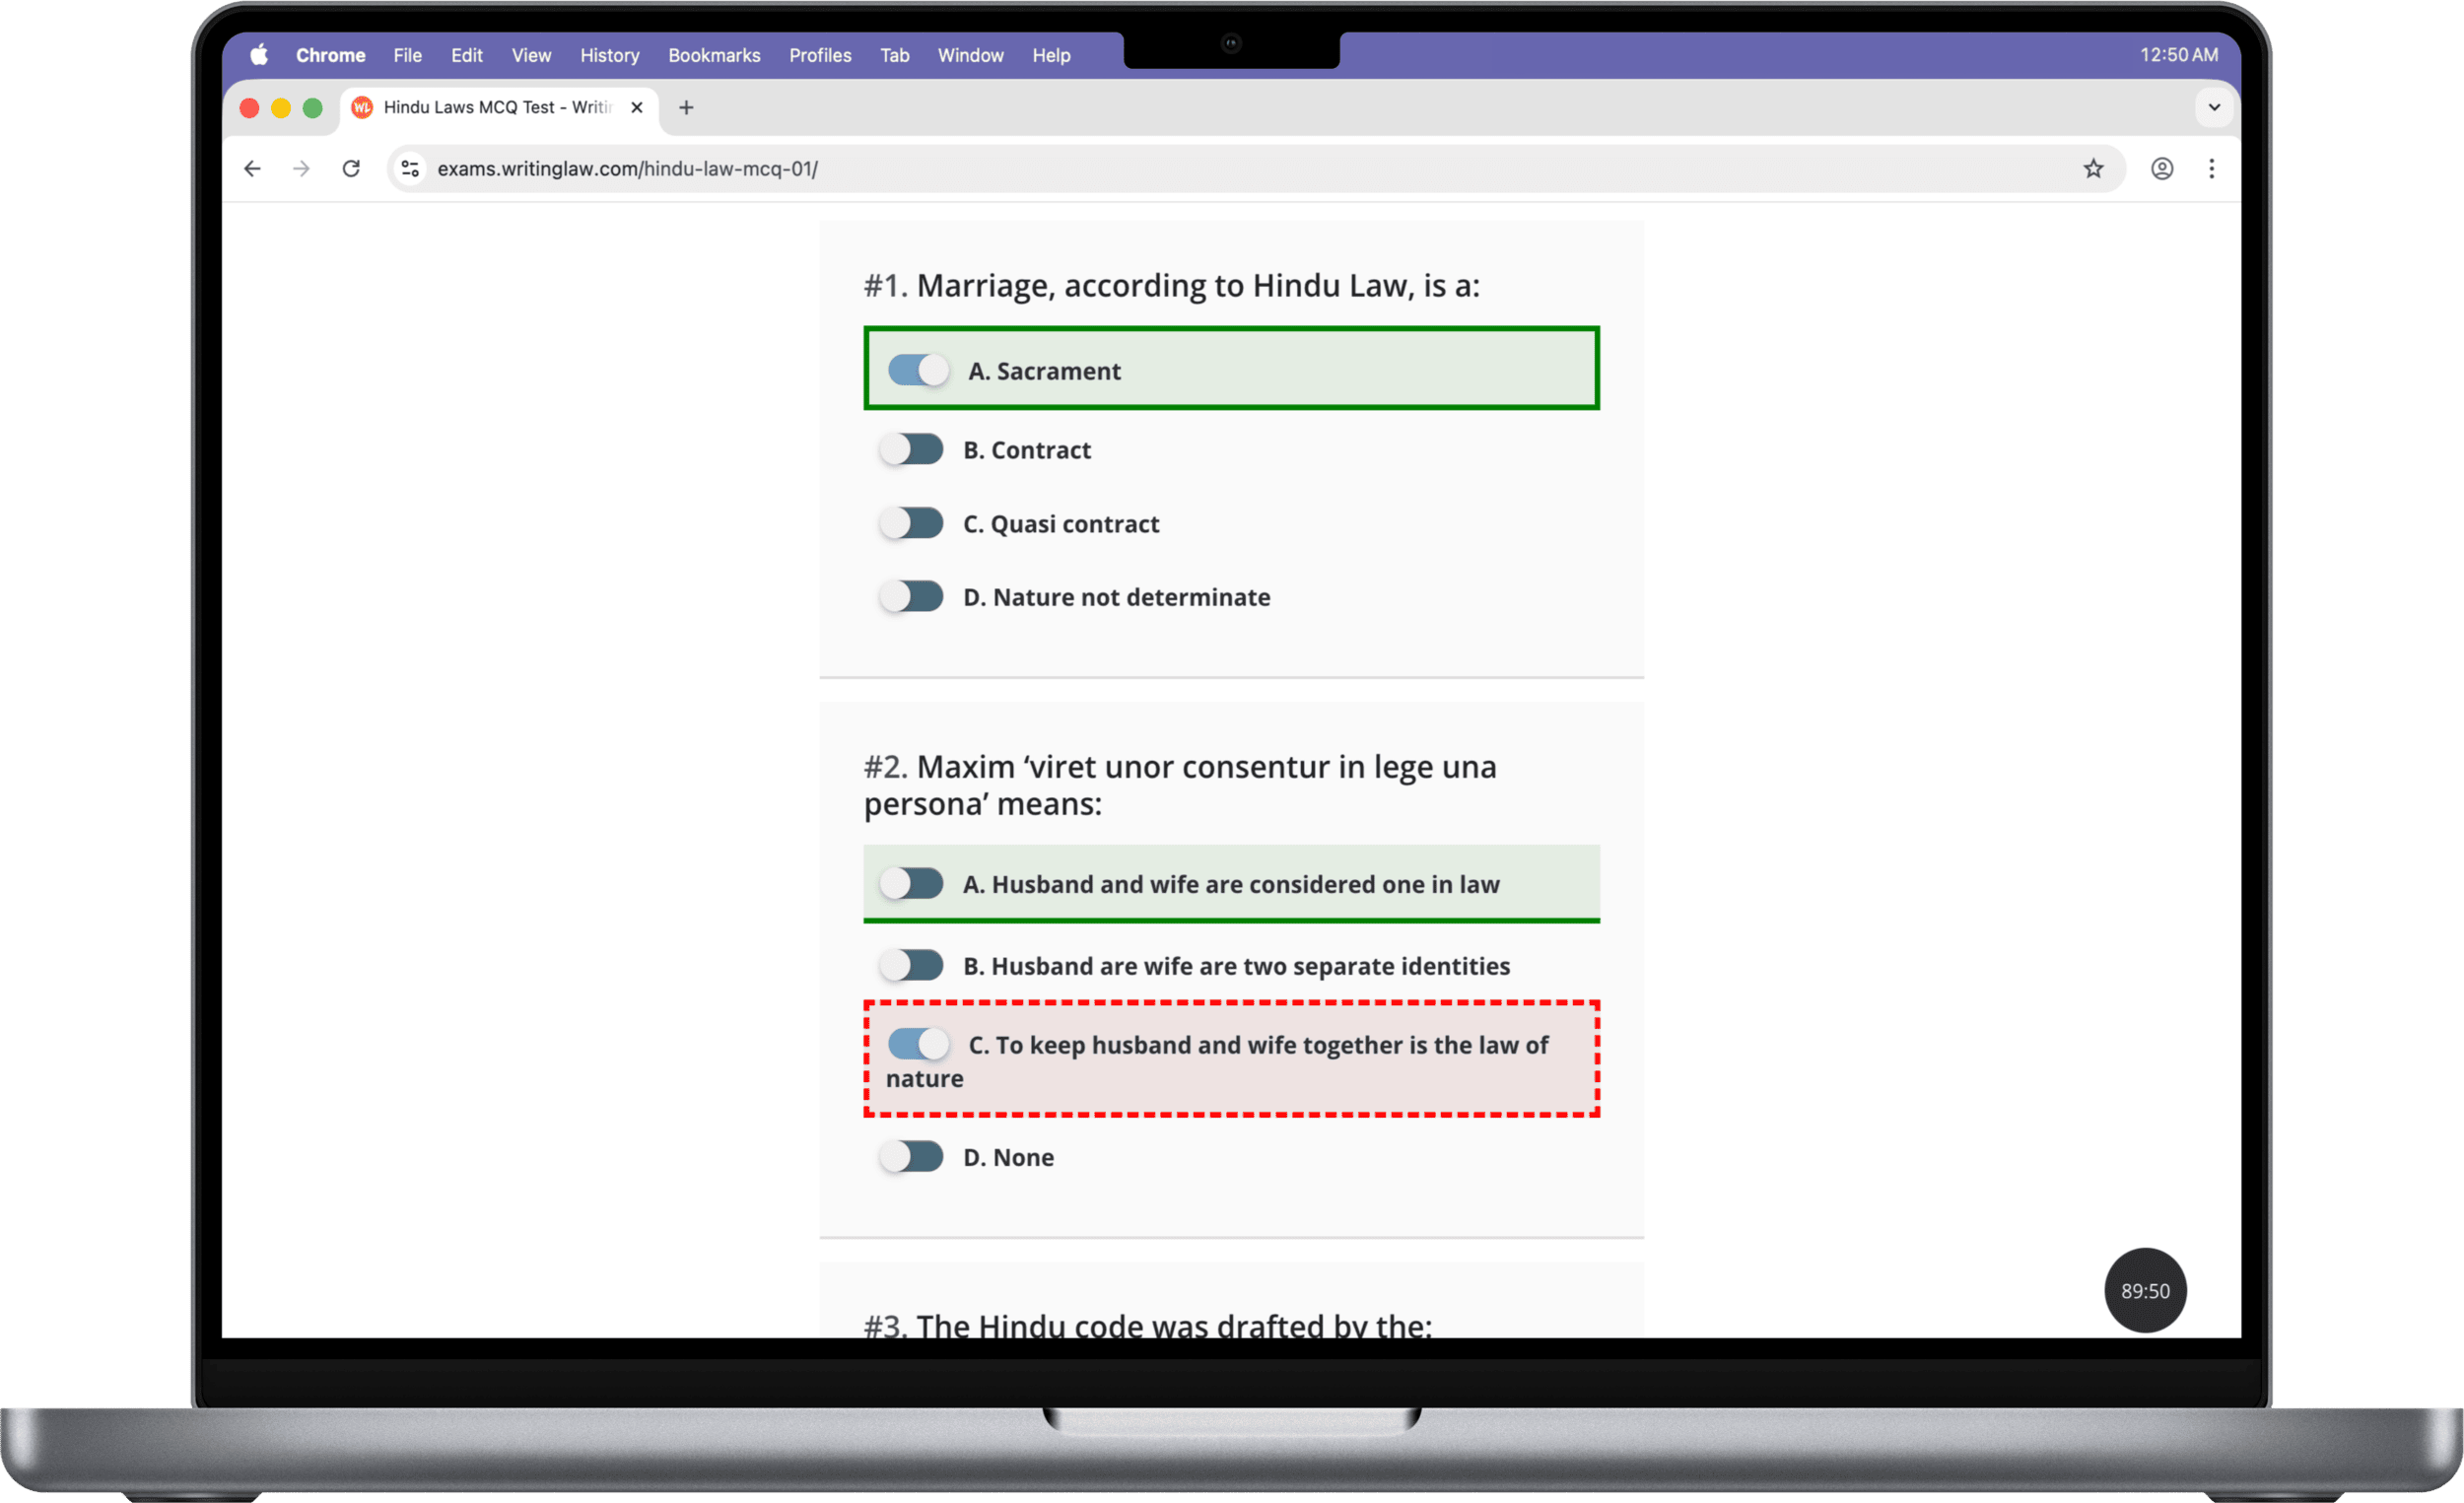
Task: Open Chrome three-dot menu
Action: (x=2211, y=169)
